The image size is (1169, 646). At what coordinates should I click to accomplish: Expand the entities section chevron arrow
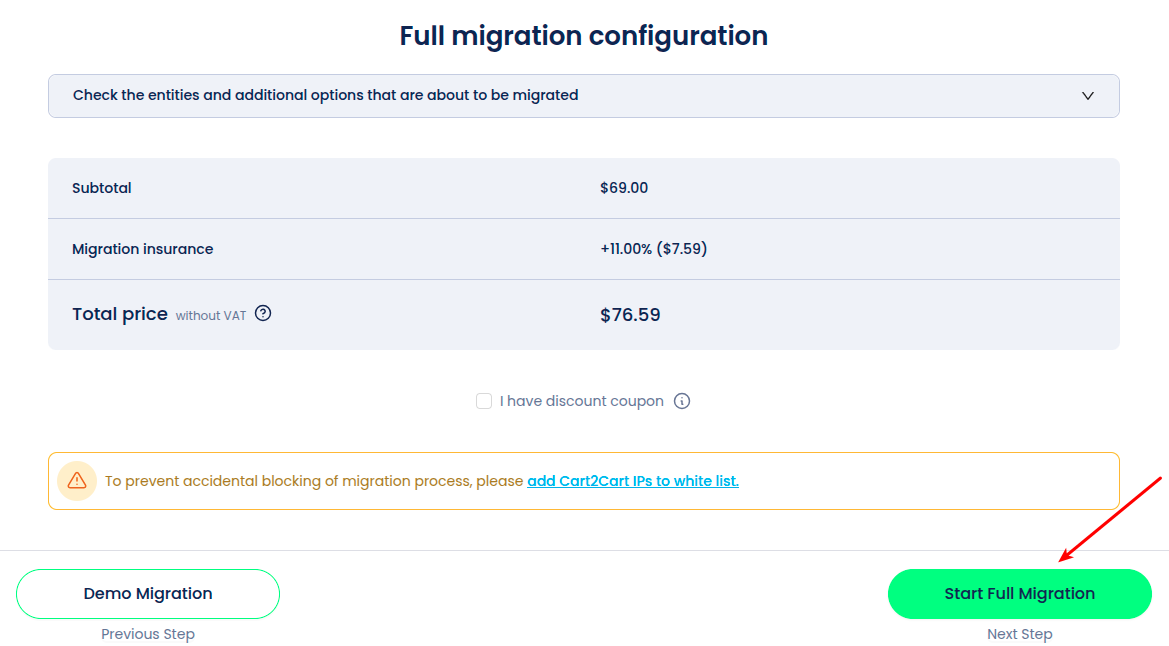1088,96
